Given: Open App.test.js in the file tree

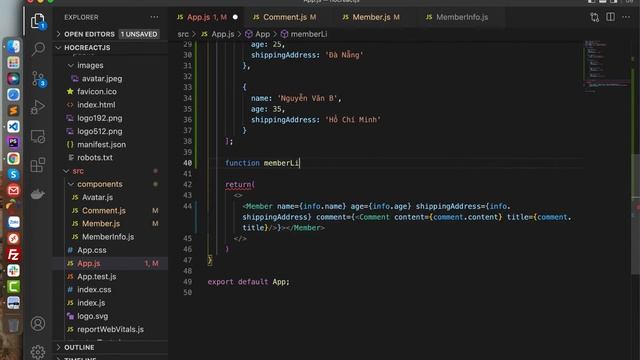Looking at the screenshot, I should point(96,277).
